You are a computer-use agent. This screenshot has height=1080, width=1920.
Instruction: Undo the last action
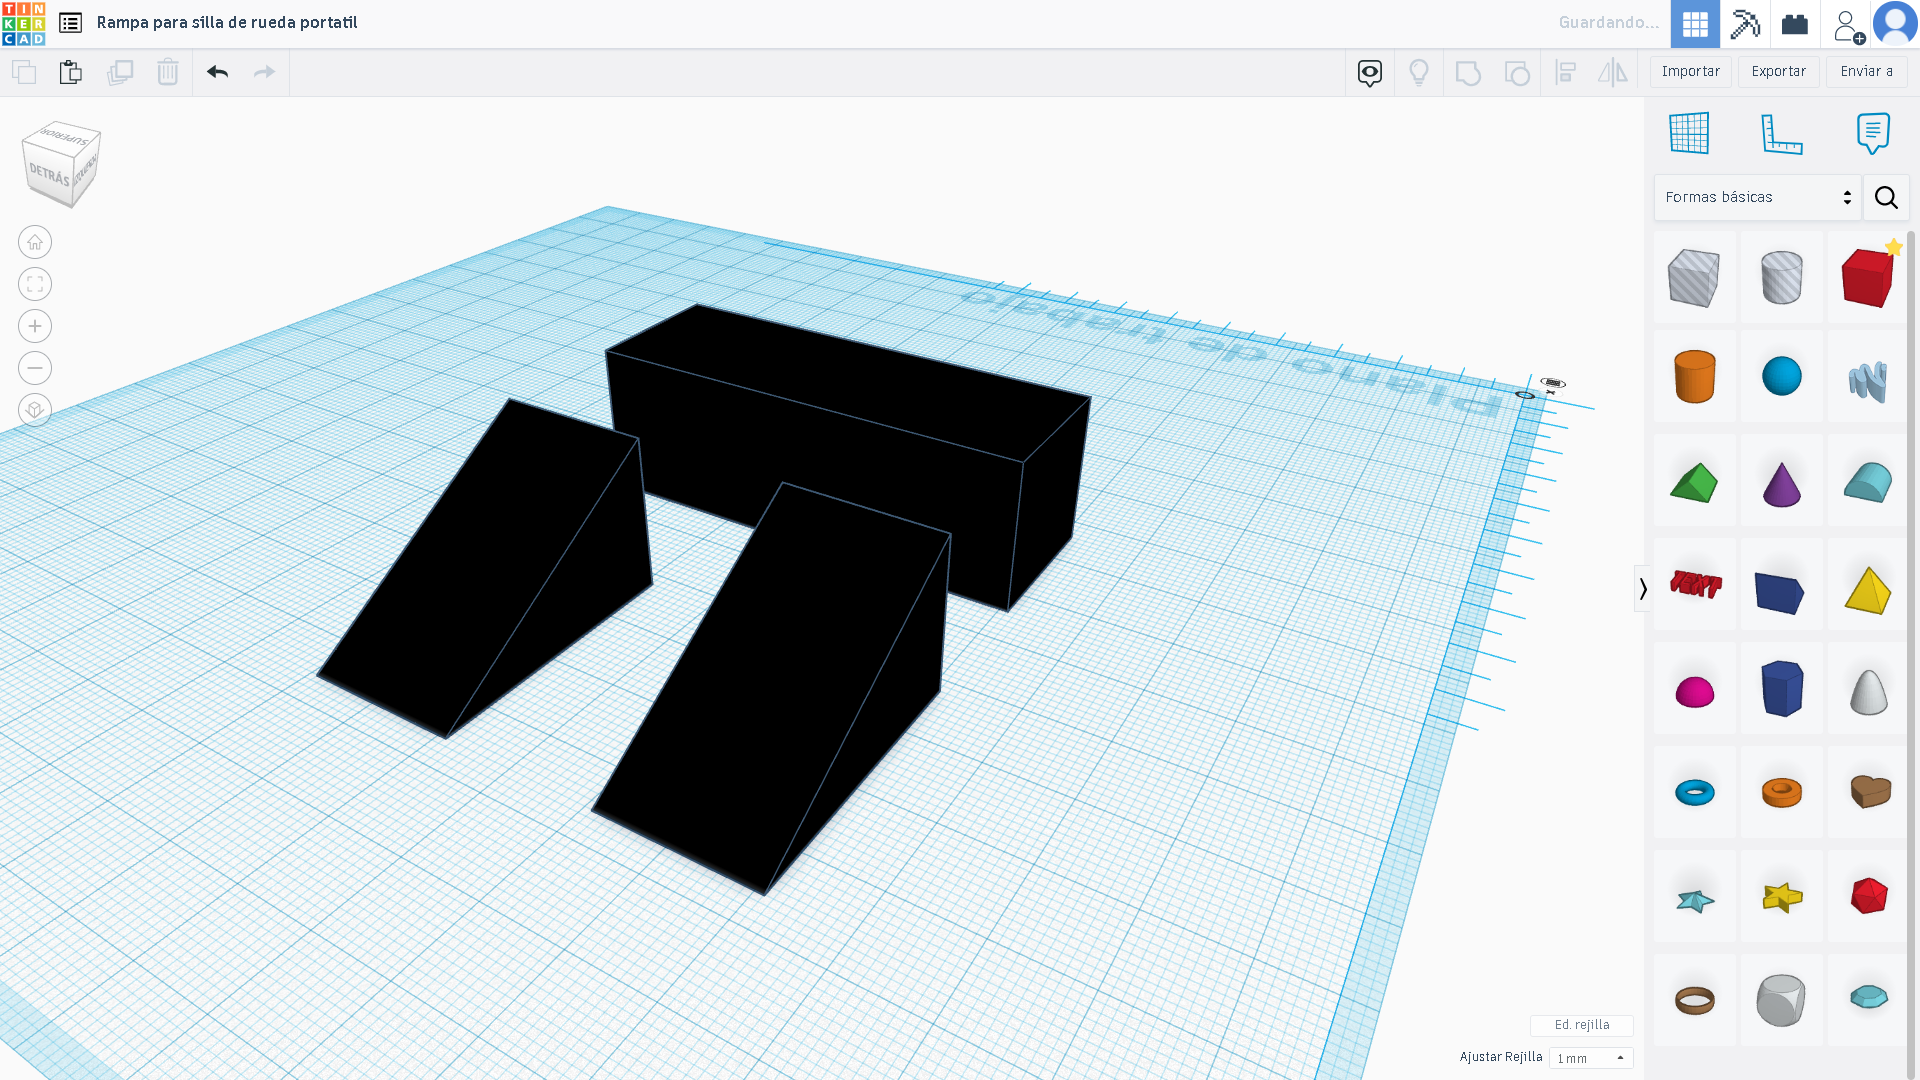[218, 72]
